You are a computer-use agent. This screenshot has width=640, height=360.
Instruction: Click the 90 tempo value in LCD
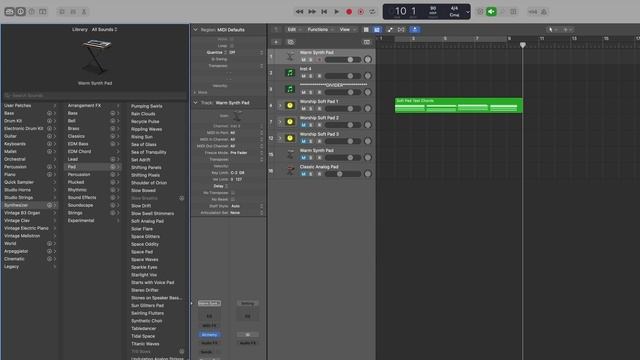433,8
